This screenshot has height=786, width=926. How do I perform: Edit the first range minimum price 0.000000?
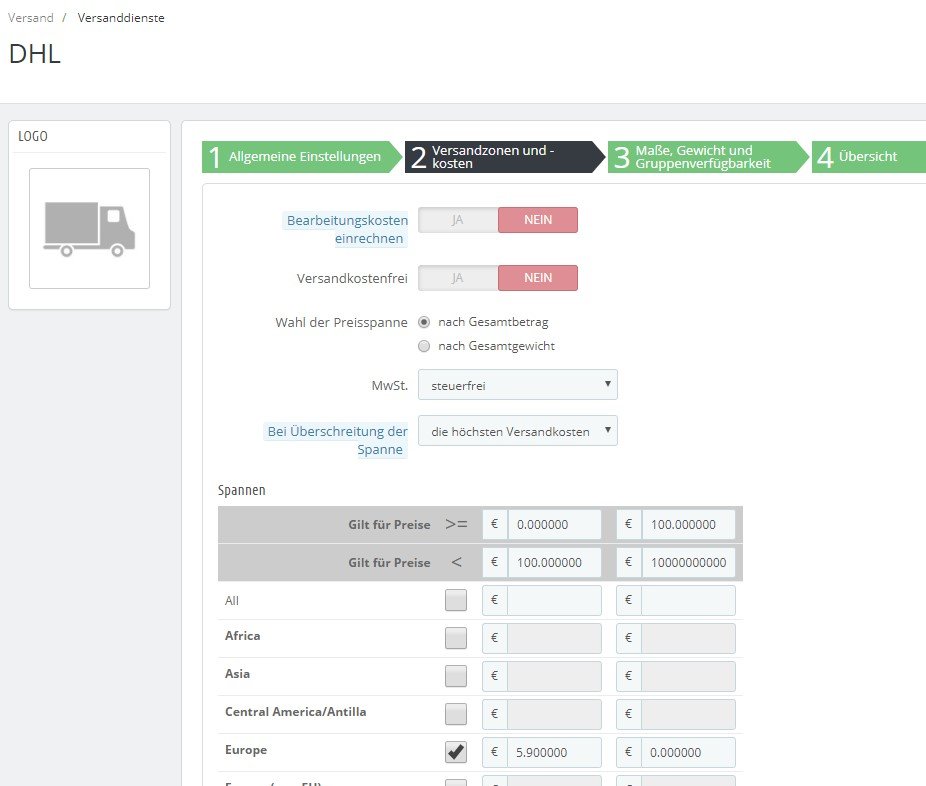click(x=554, y=524)
